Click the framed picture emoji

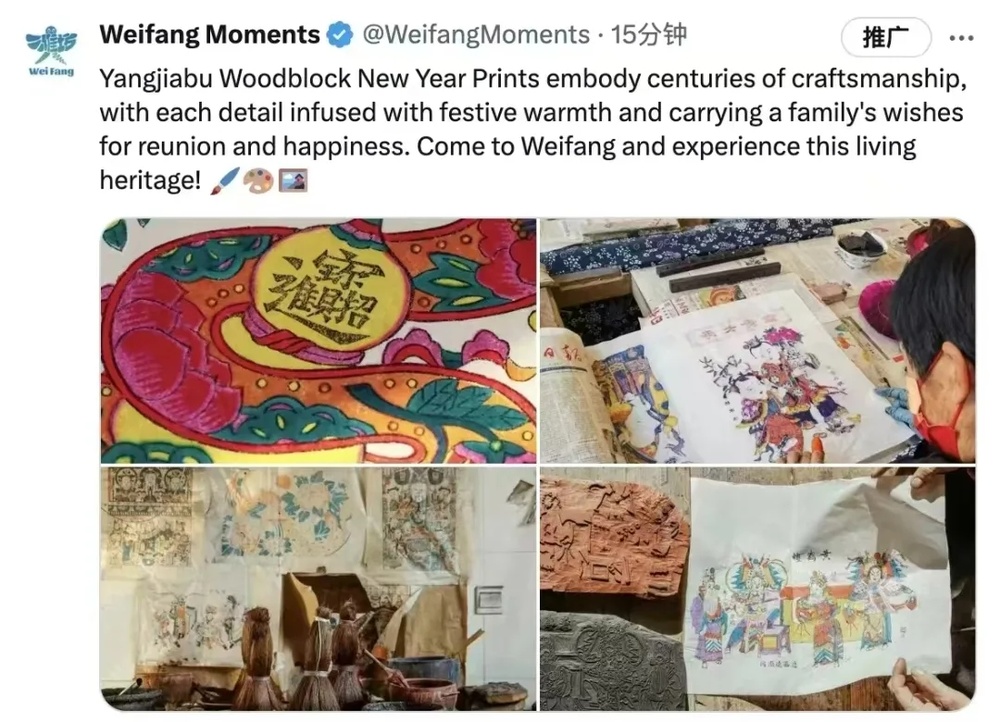[293, 180]
